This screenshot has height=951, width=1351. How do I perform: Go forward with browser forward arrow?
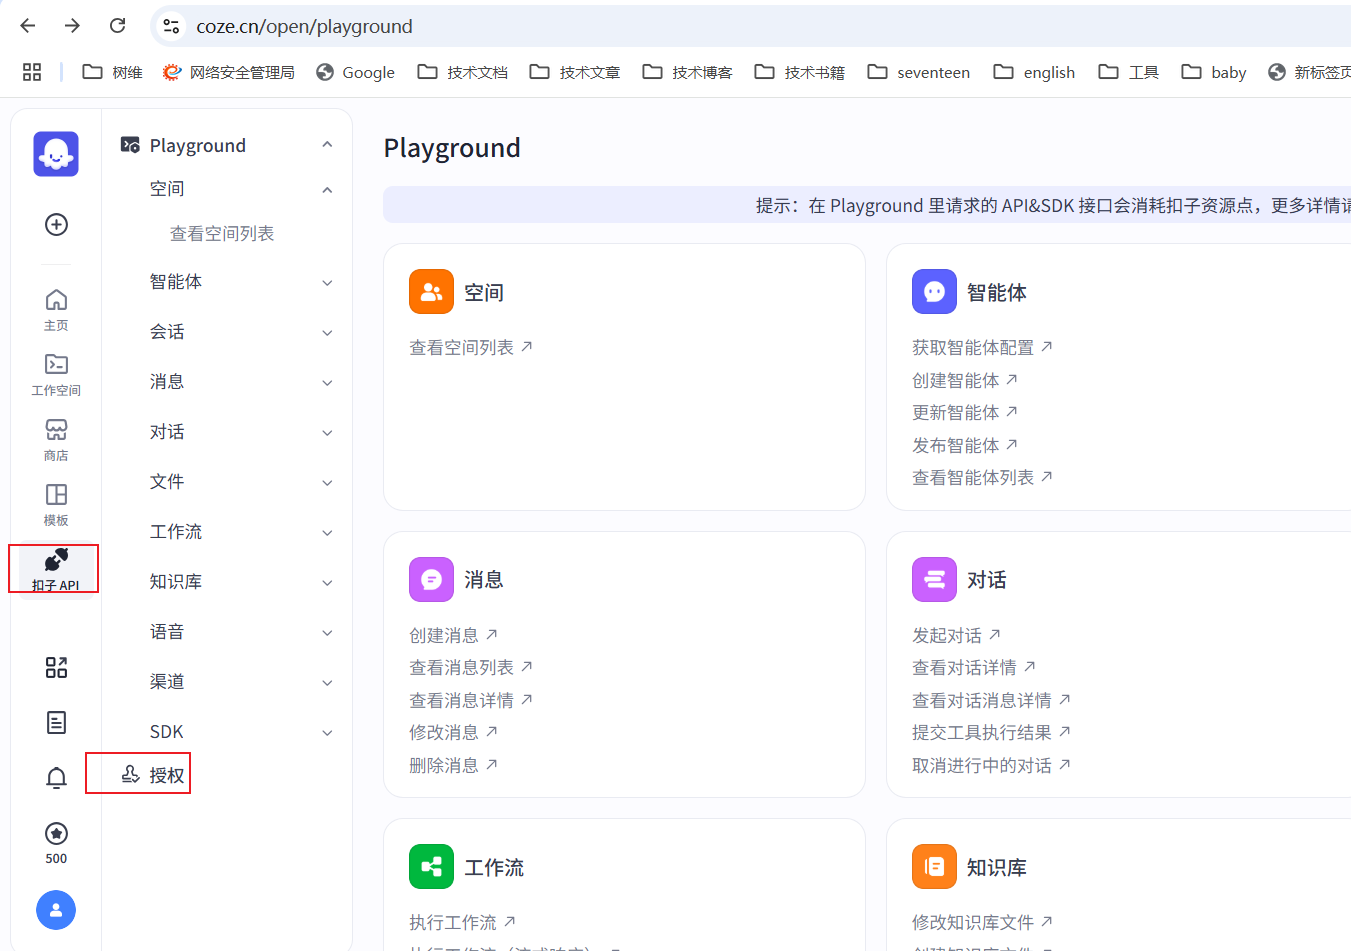pyautogui.click(x=72, y=26)
